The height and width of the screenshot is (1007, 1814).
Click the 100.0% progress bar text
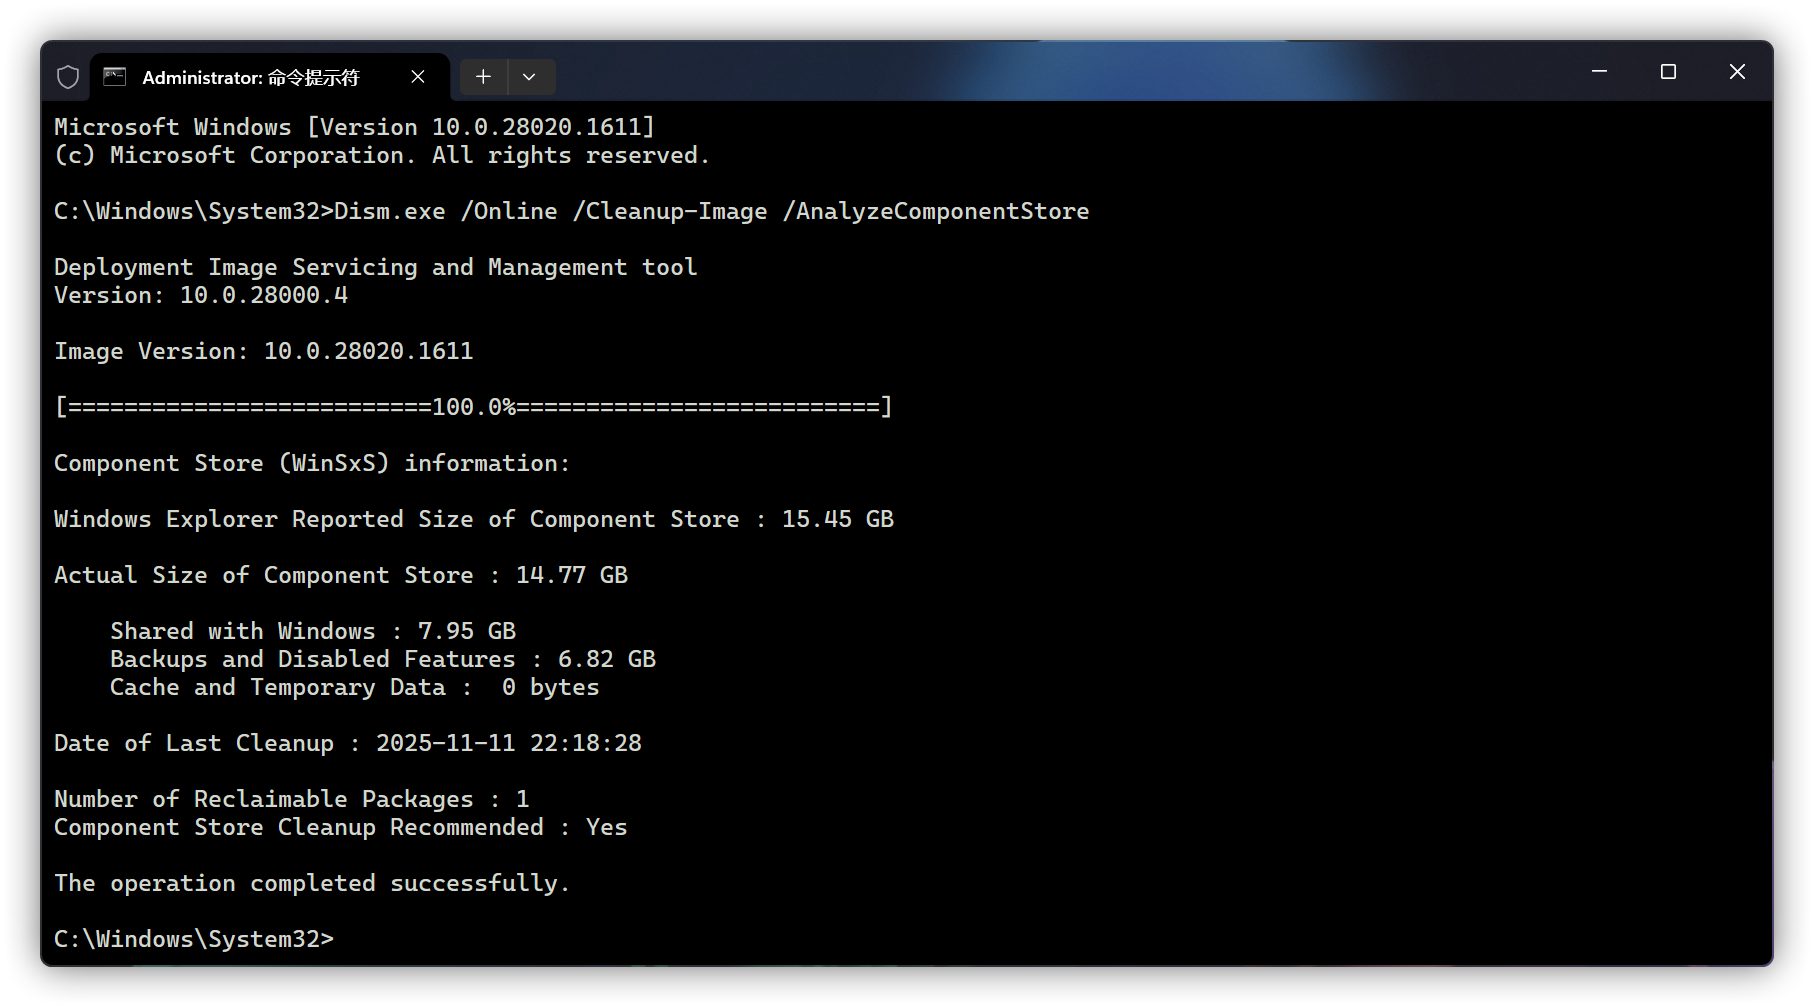(x=473, y=407)
